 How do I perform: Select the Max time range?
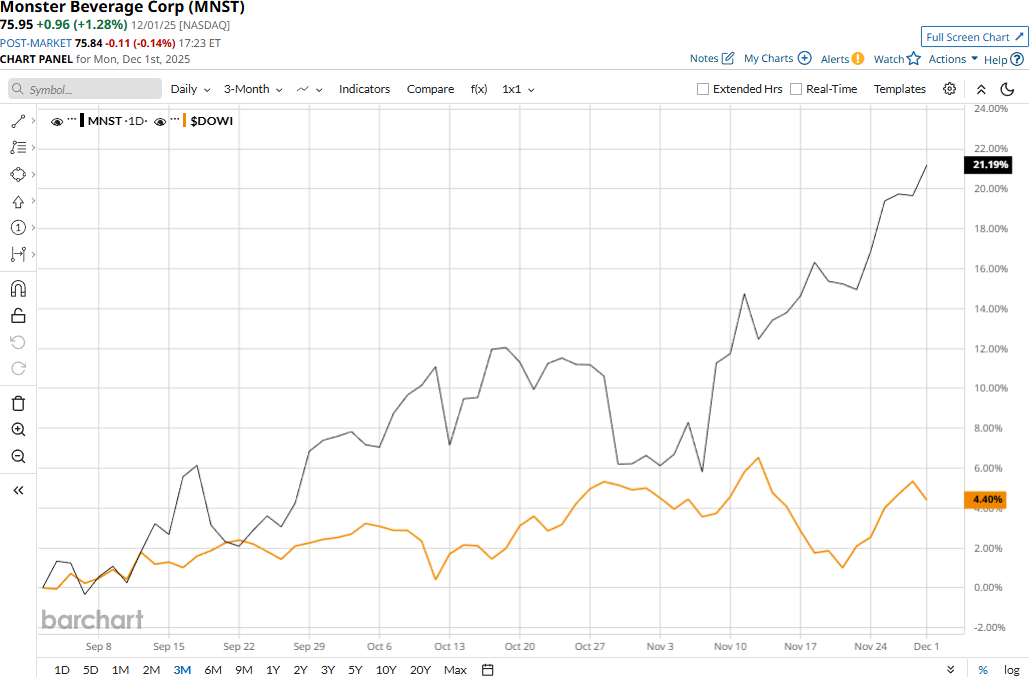coord(455,670)
